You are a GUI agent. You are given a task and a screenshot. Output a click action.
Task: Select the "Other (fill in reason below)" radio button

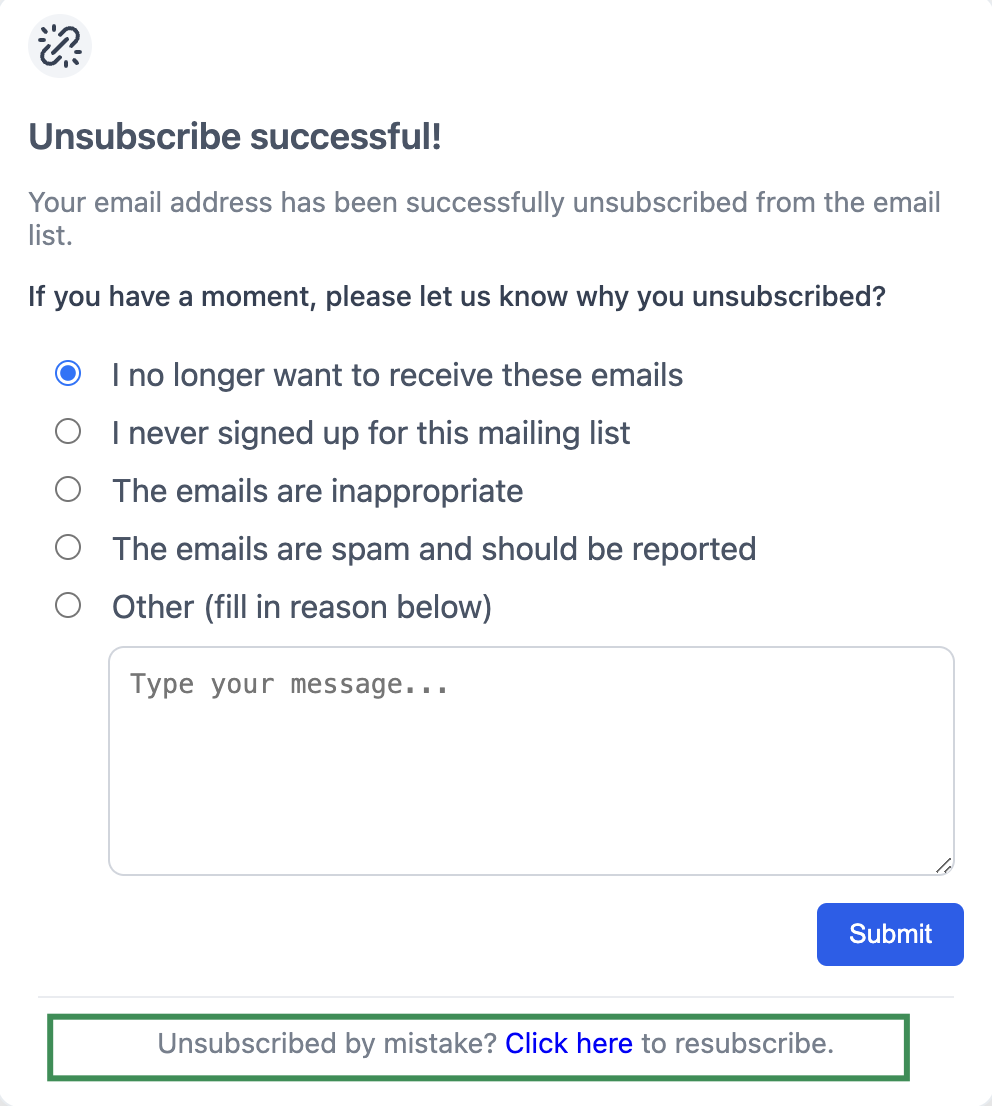(68, 606)
